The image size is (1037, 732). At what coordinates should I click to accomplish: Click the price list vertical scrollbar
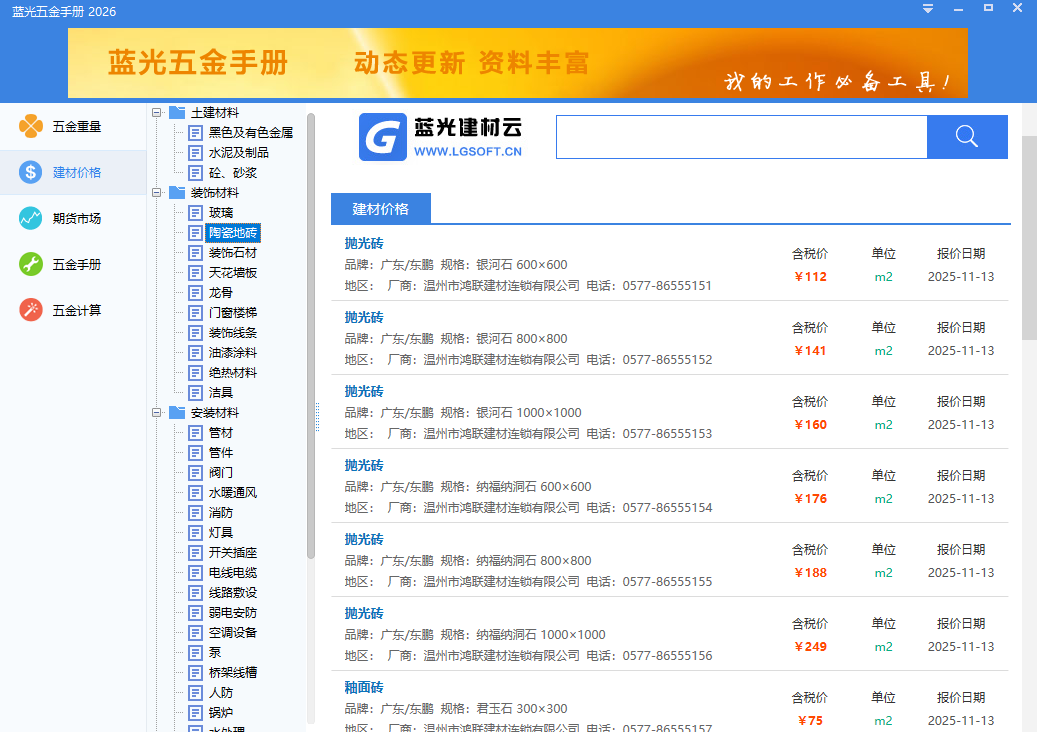(1028, 240)
